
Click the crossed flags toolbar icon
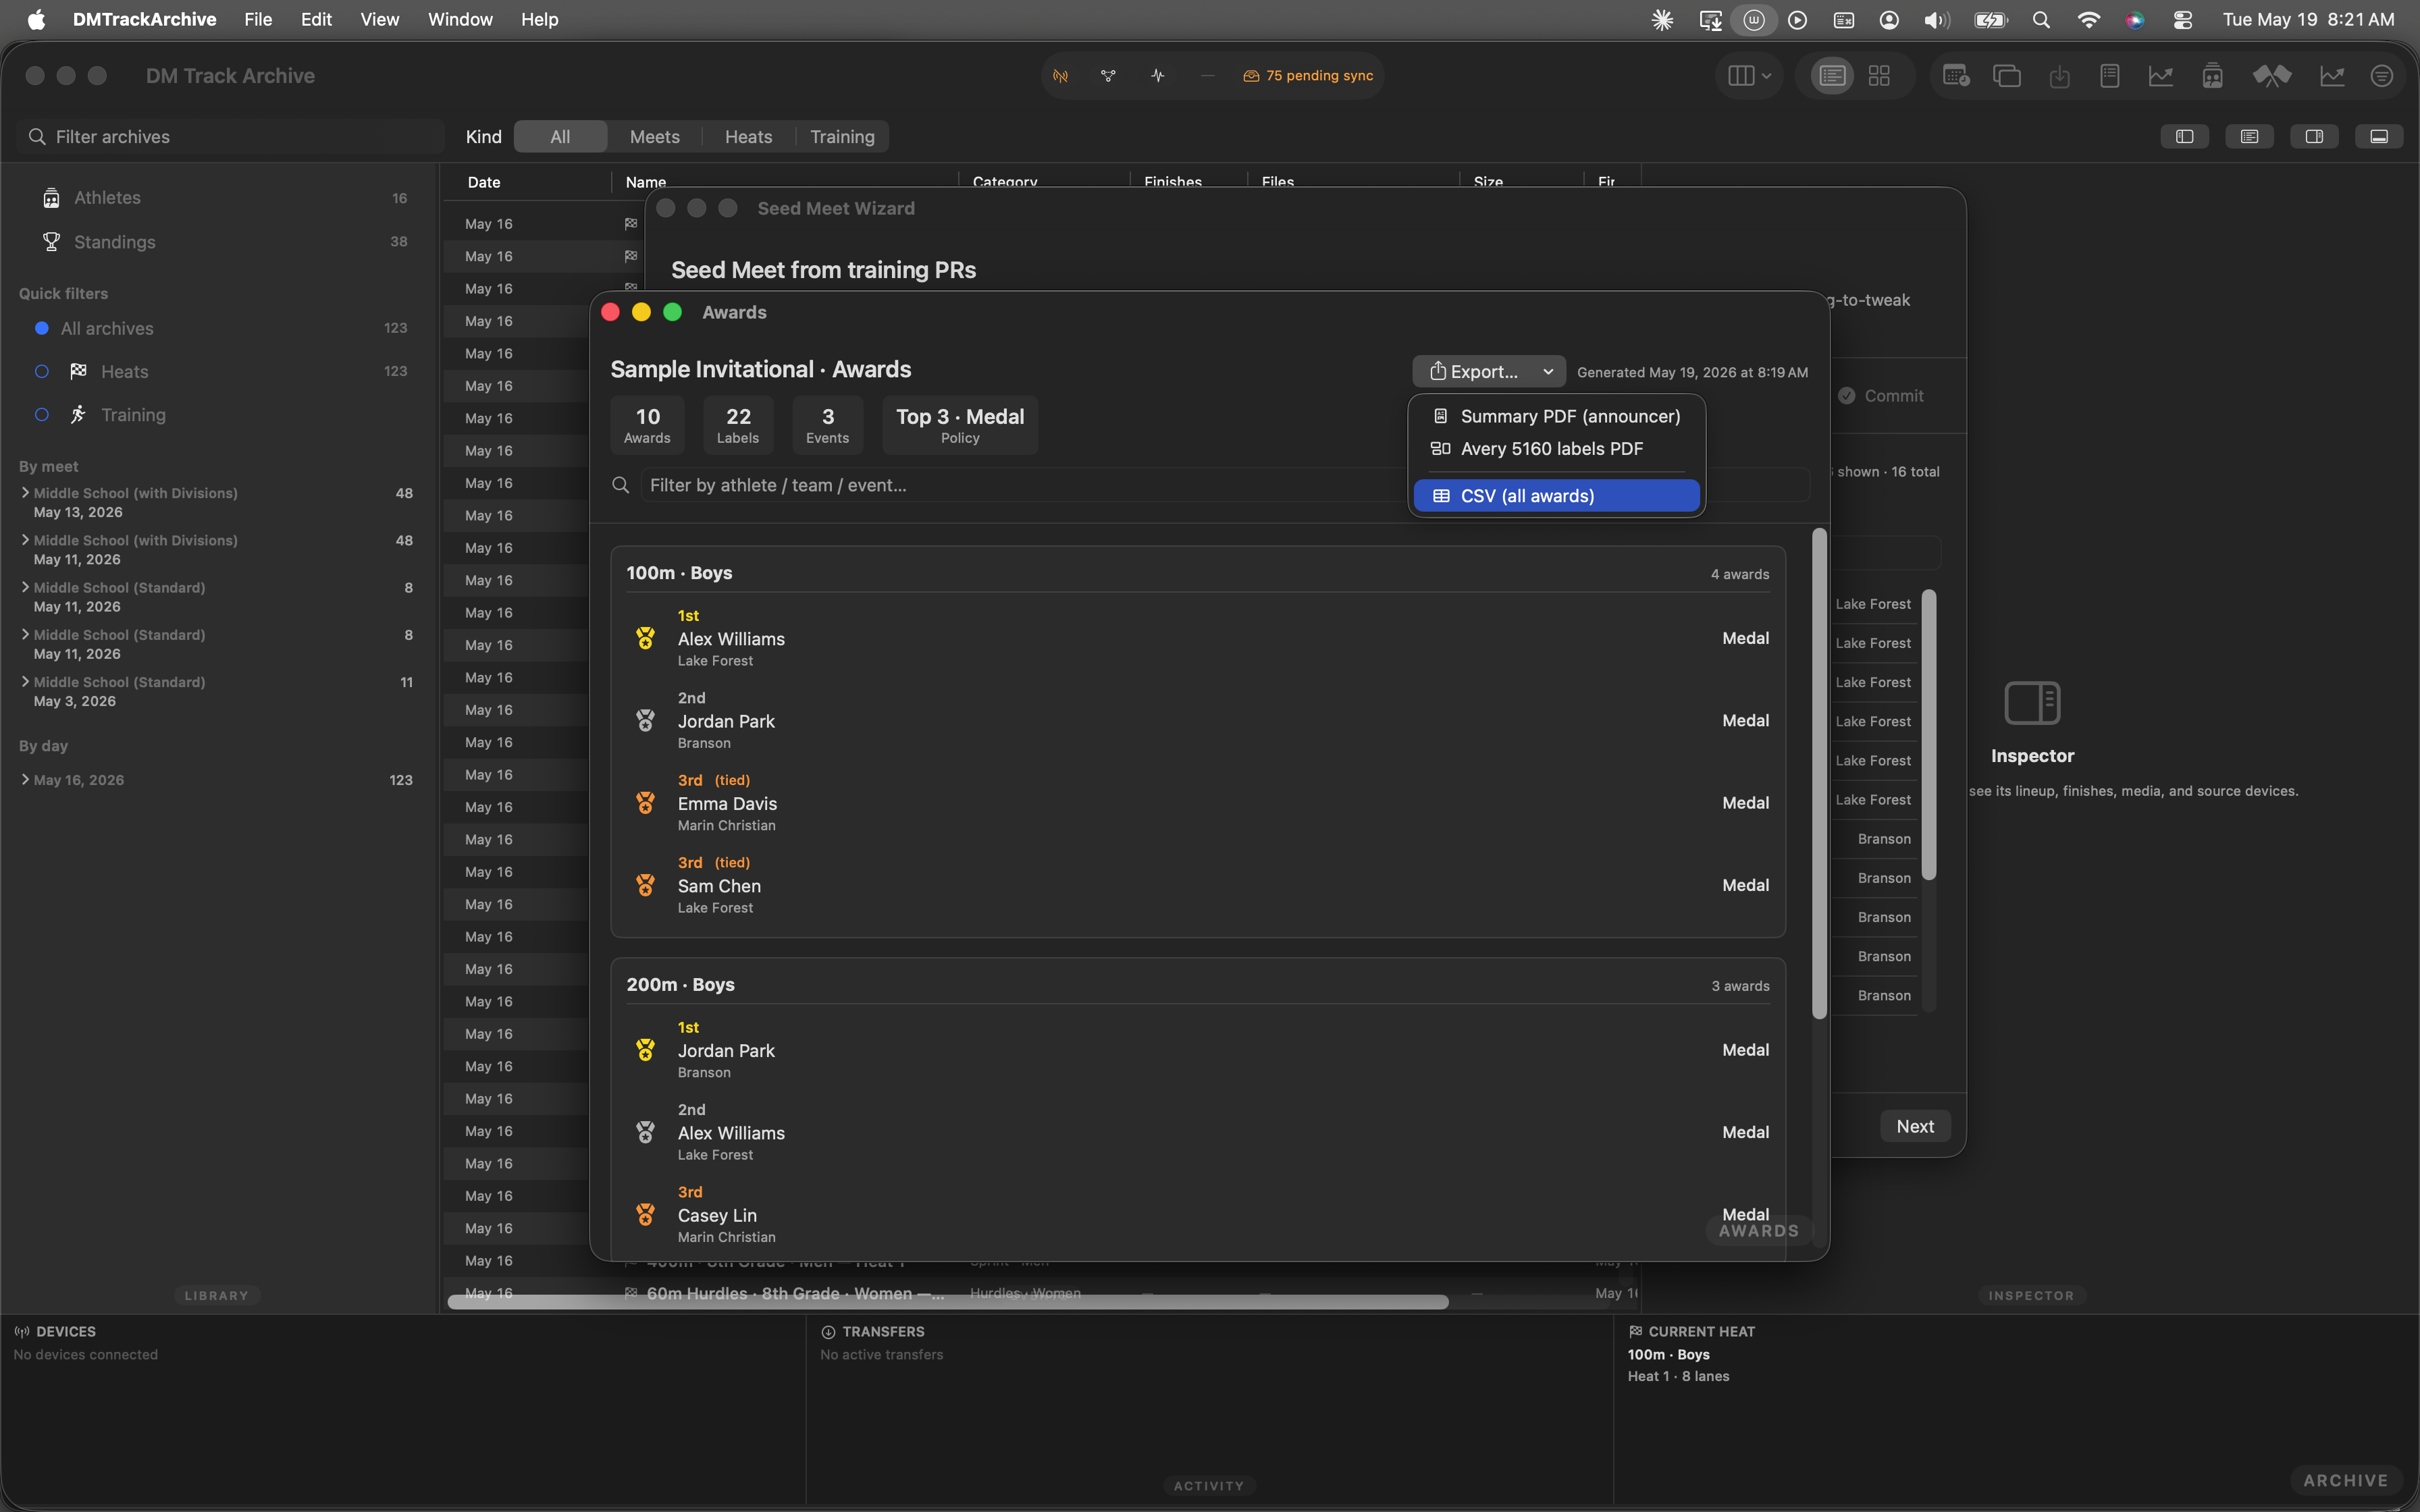(x=2271, y=76)
